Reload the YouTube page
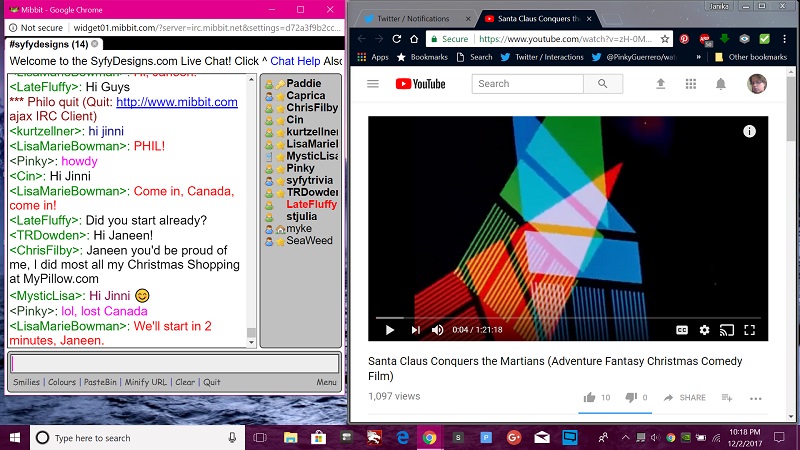Viewport: 800px width, 450px height. click(x=396, y=39)
